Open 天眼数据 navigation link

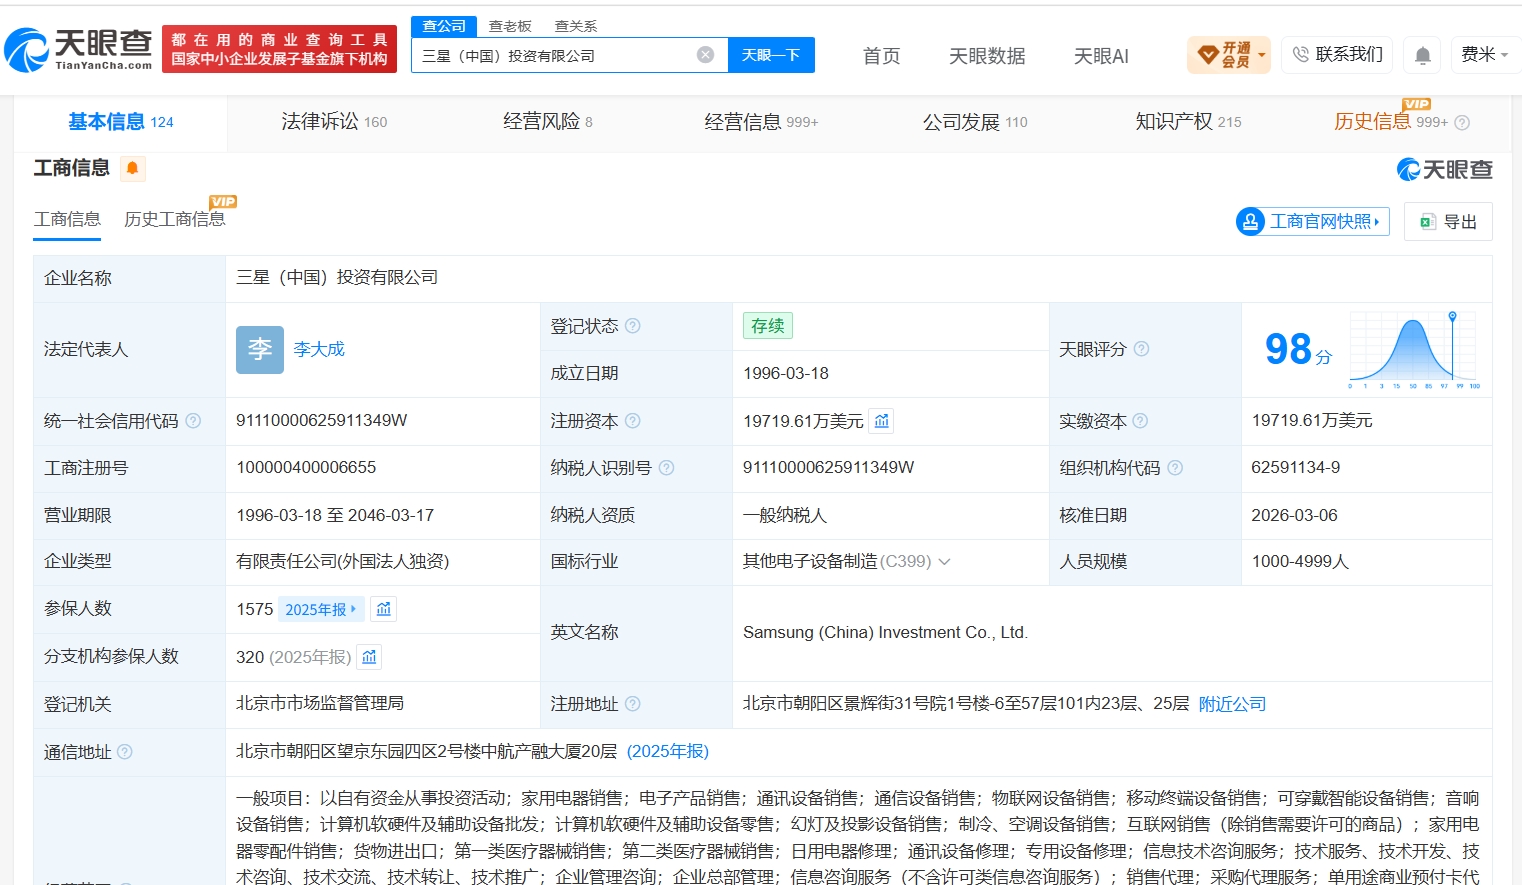click(x=987, y=56)
